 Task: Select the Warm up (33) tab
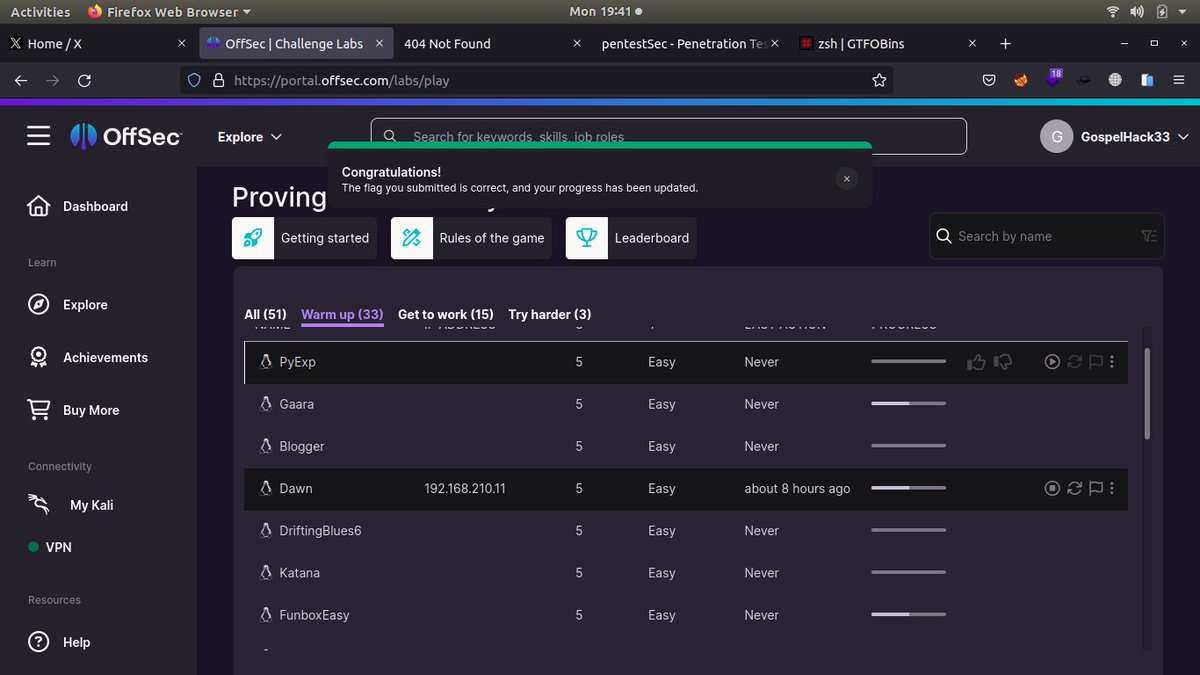pyautogui.click(x=342, y=315)
